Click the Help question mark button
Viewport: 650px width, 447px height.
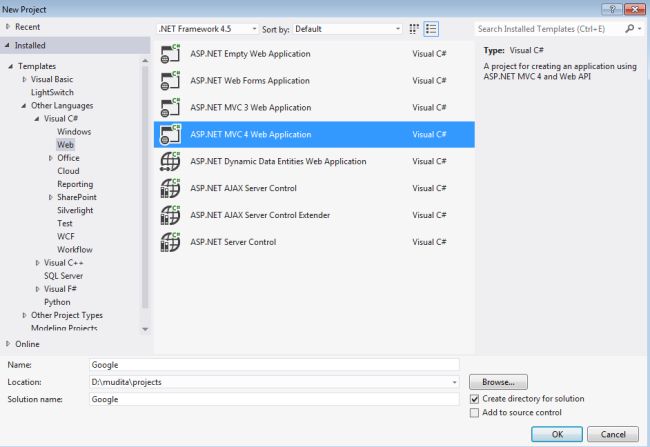tap(612, 9)
